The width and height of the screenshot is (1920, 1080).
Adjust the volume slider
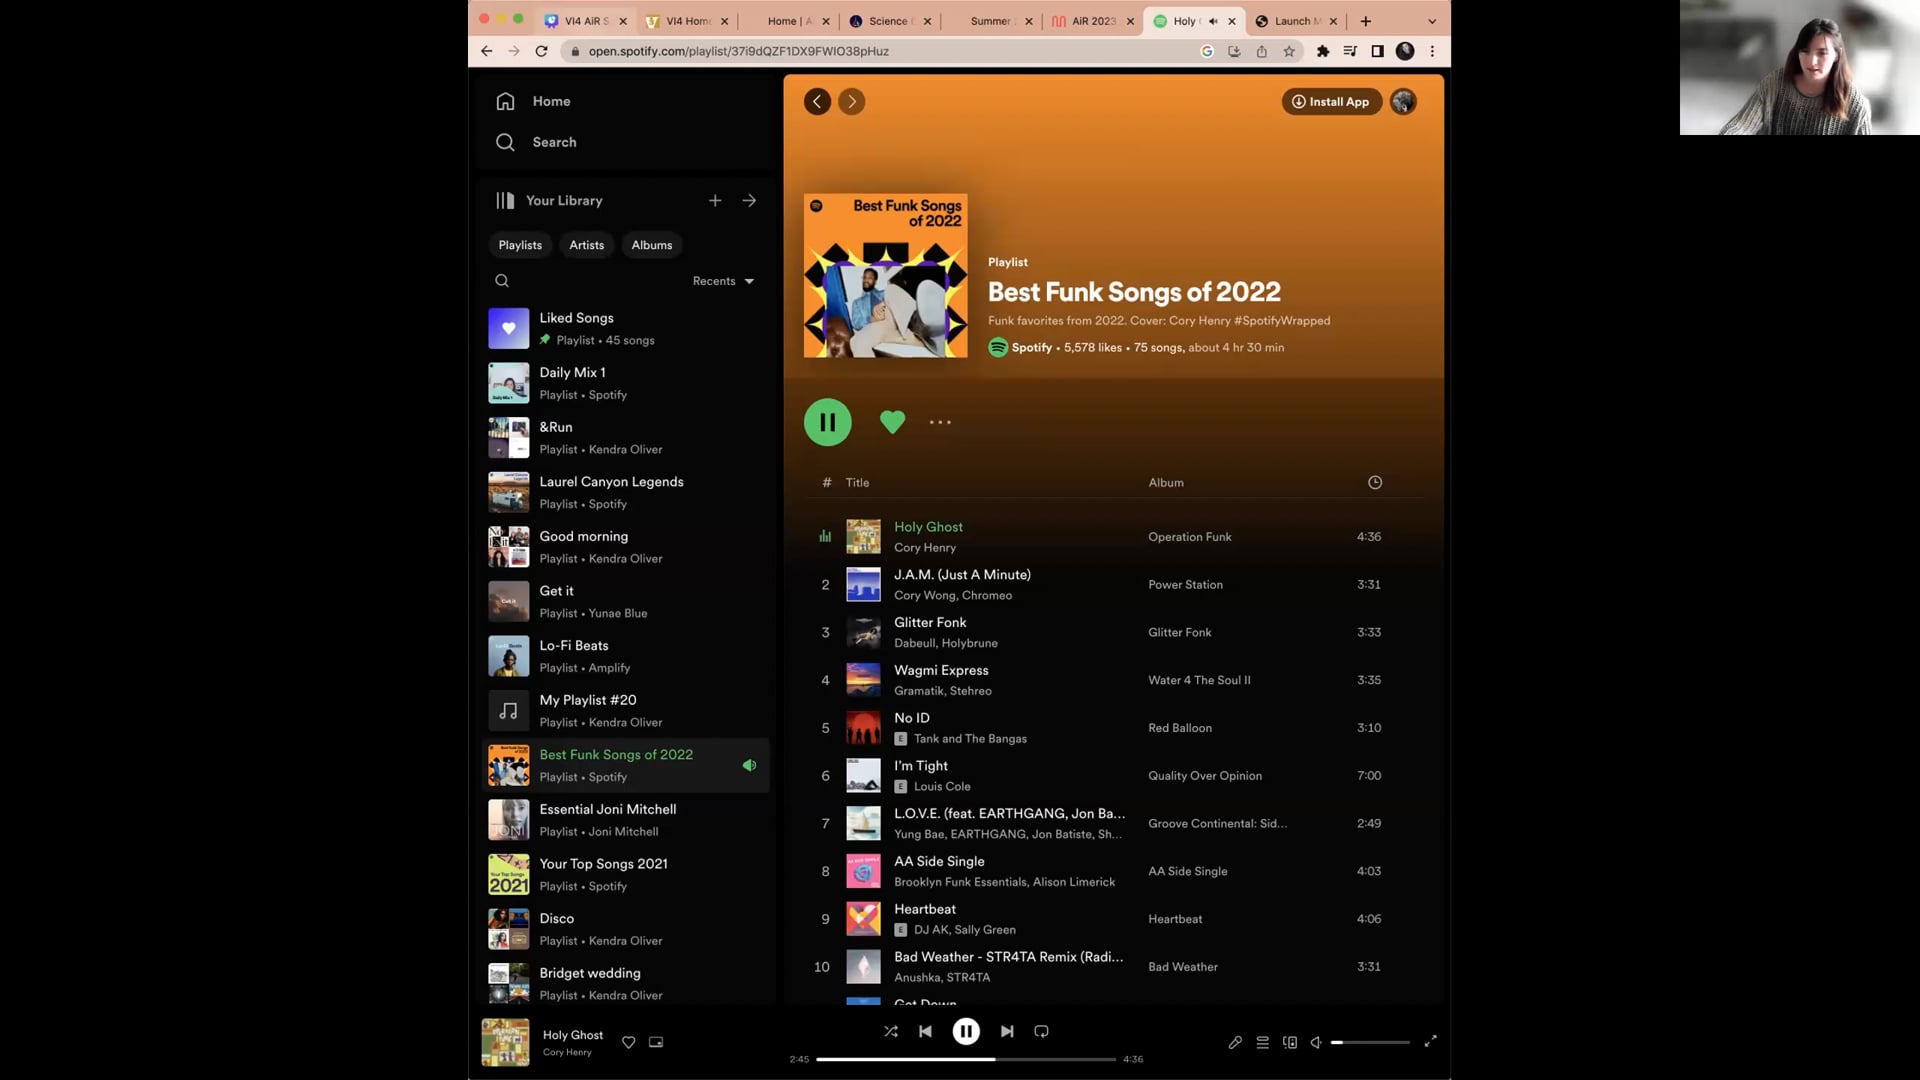coord(1370,1042)
